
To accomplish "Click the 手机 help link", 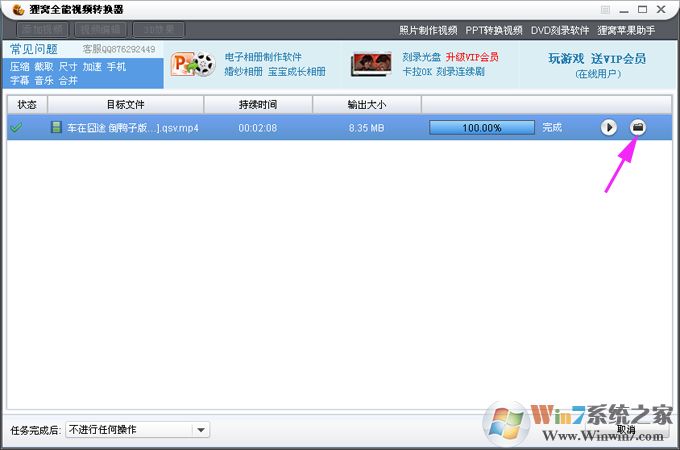I will click(x=116, y=66).
